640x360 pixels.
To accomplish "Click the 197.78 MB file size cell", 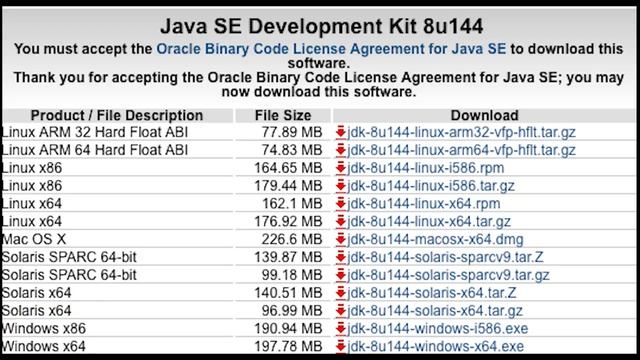I will (x=288, y=347).
